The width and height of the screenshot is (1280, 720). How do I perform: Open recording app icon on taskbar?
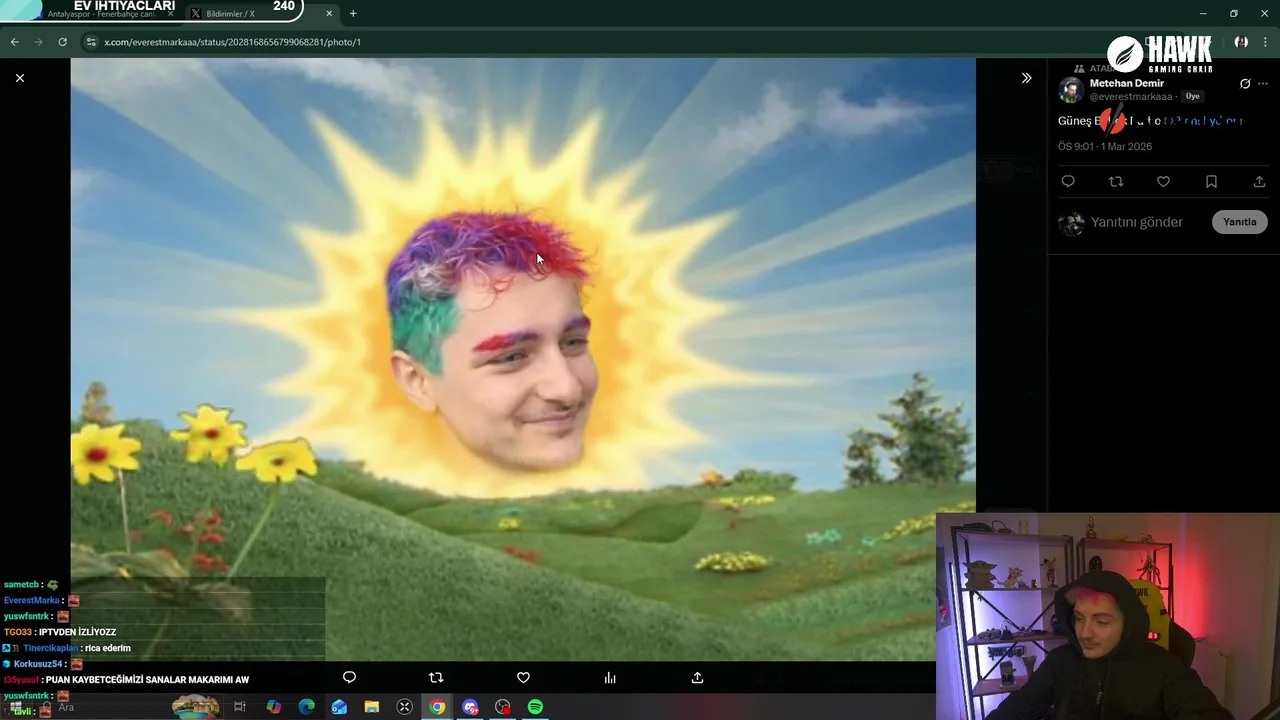pos(503,707)
